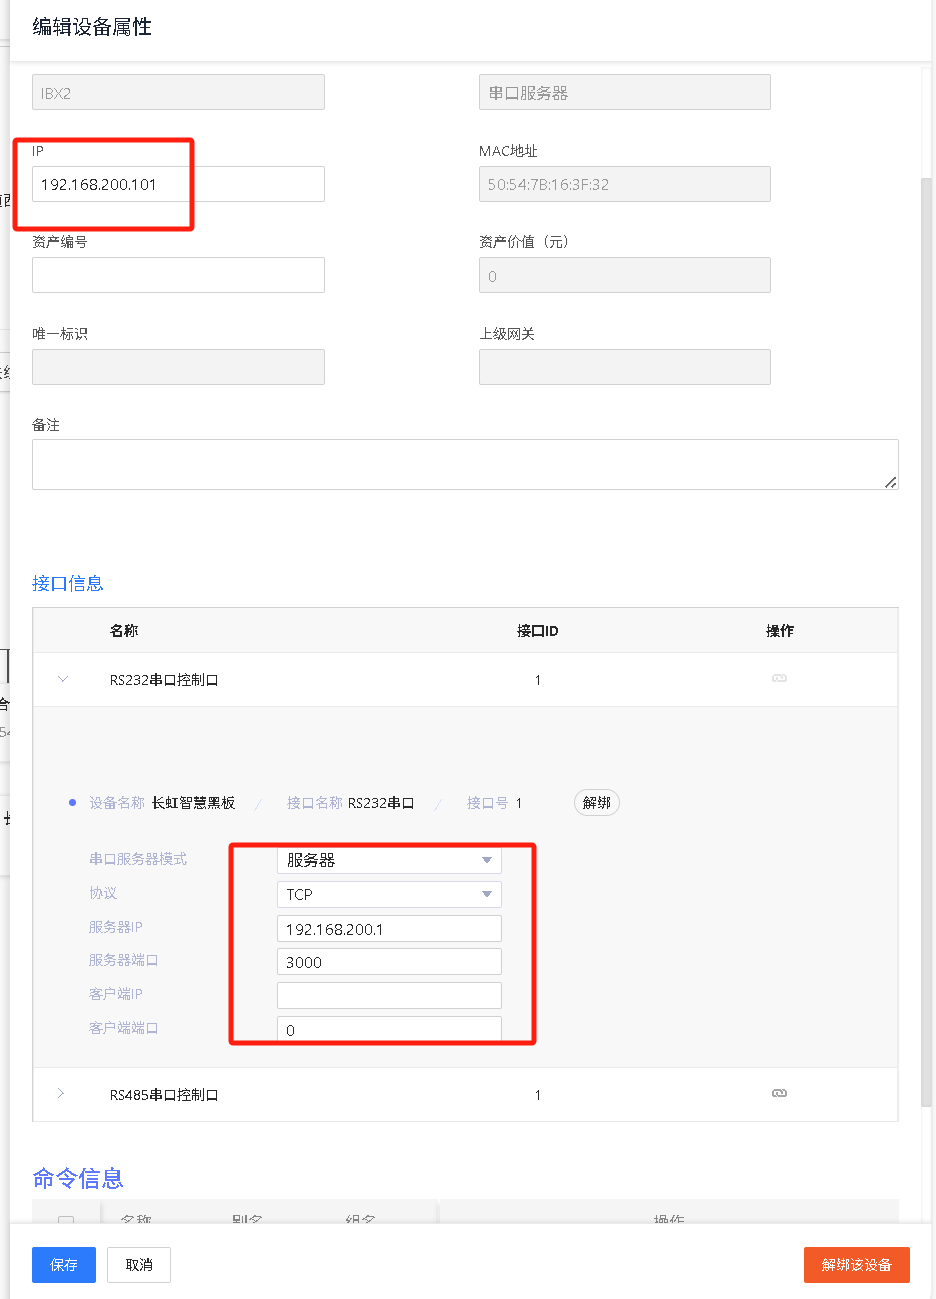Click the IP field showing 192.168.200.101

tap(178, 185)
